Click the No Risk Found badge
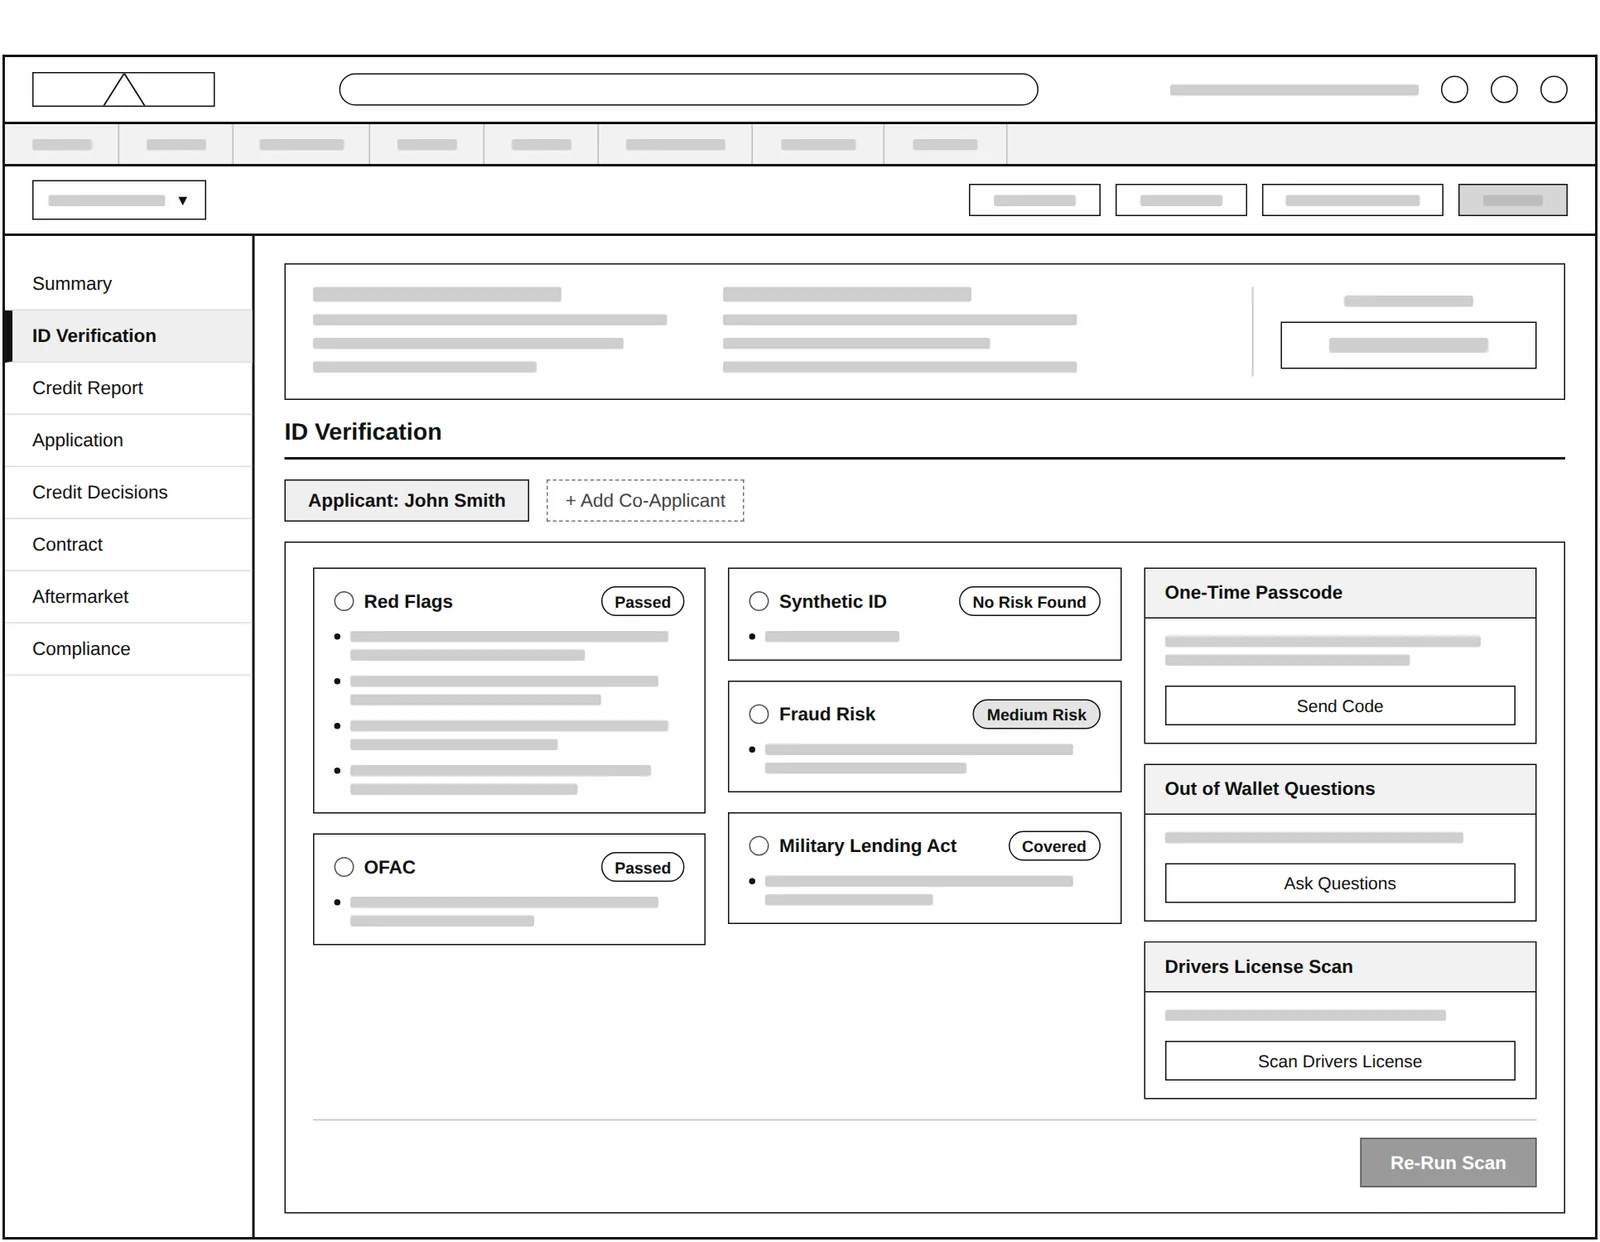 (x=1029, y=602)
